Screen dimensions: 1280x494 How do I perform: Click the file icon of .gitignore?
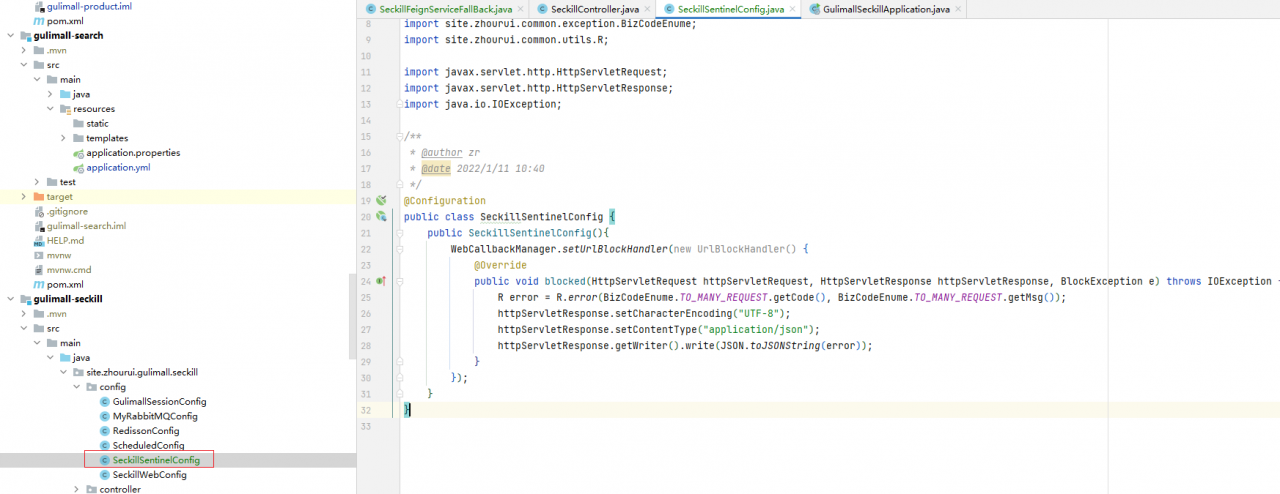click(x=39, y=211)
